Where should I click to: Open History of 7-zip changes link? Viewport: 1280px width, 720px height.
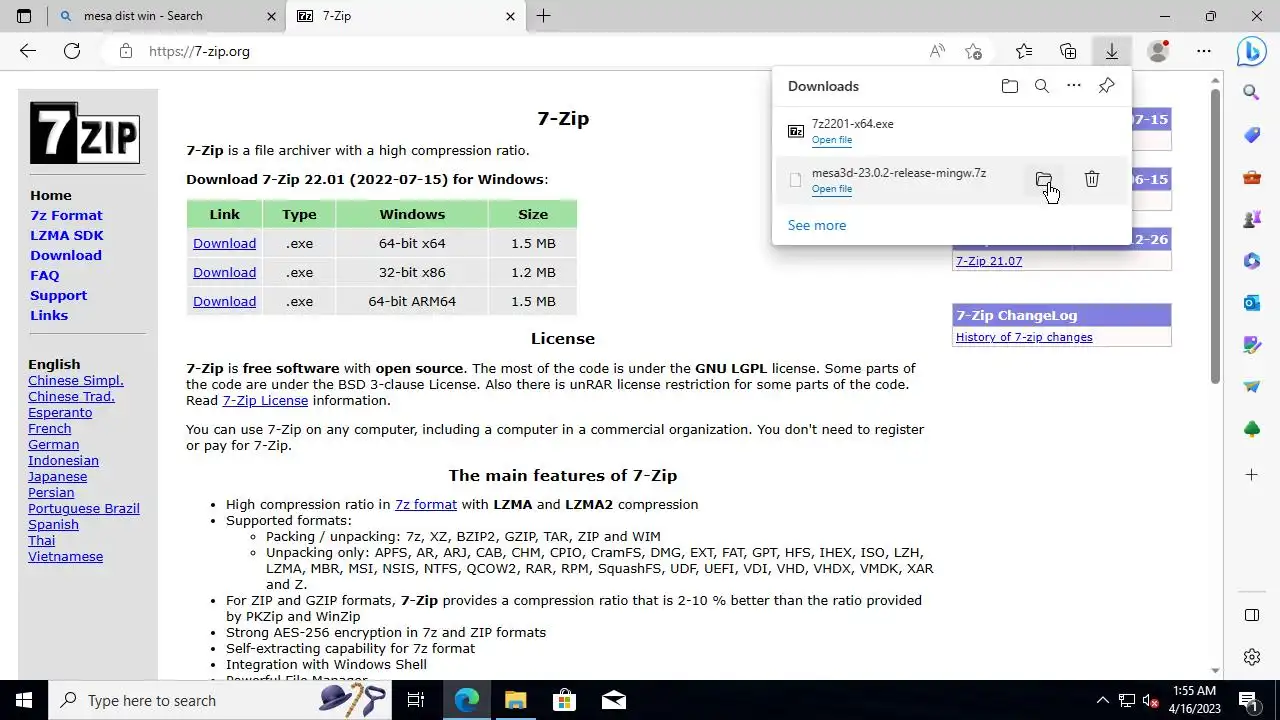point(1024,337)
